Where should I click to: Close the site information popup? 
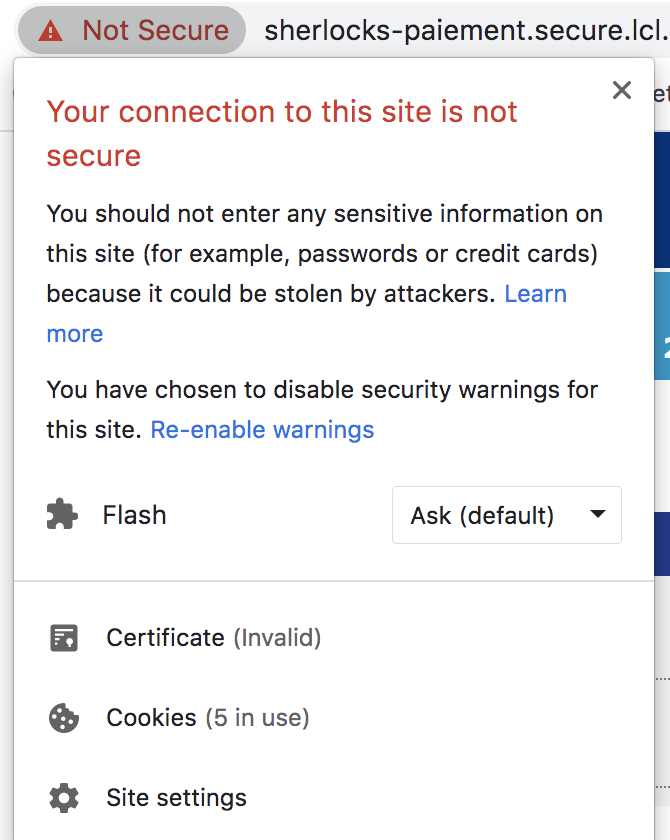(621, 90)
